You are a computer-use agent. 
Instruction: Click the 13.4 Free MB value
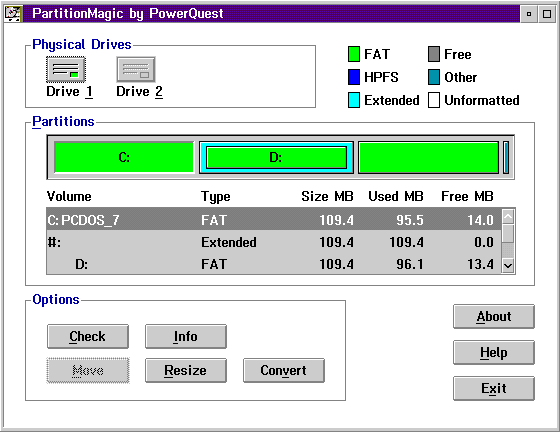[480, 265]
